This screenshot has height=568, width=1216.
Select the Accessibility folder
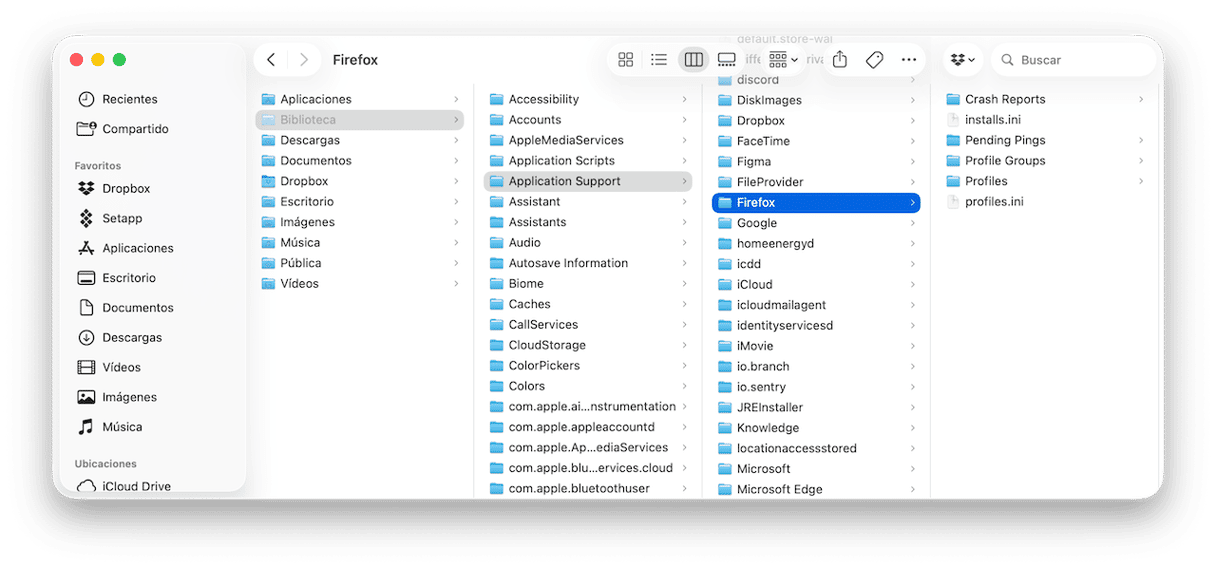coord(588,99)
